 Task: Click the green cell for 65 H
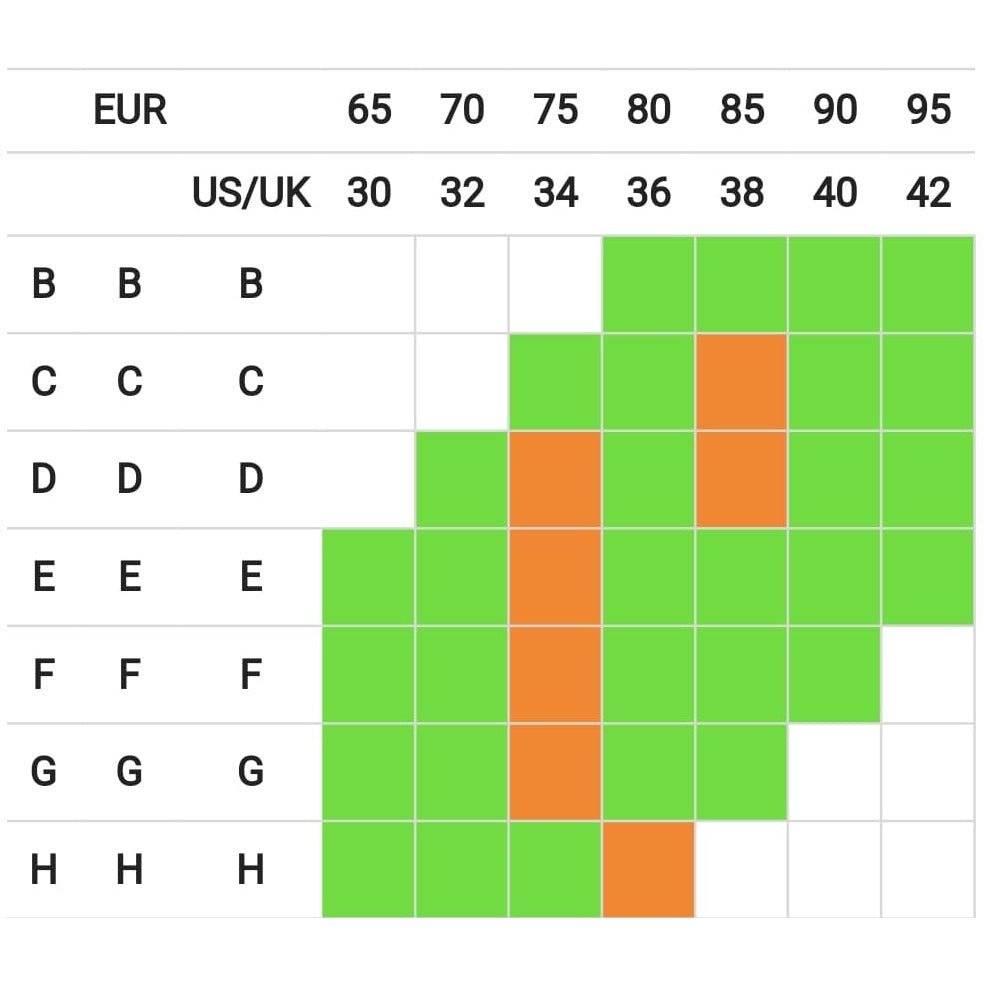click(368, 869)
